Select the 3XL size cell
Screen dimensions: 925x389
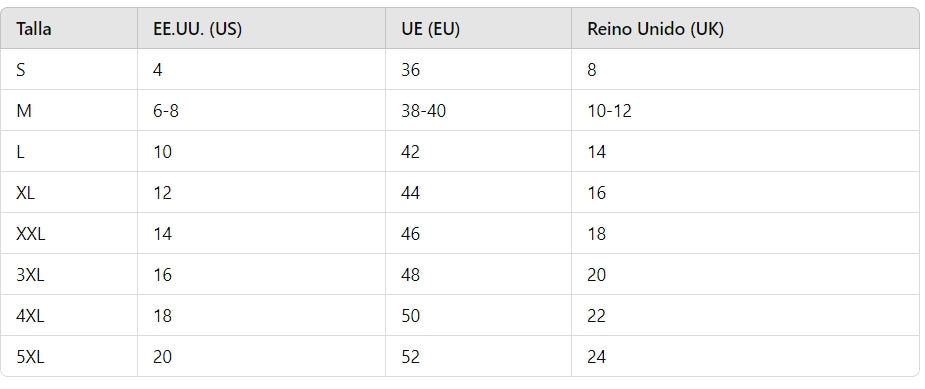(x=69, y=274)
